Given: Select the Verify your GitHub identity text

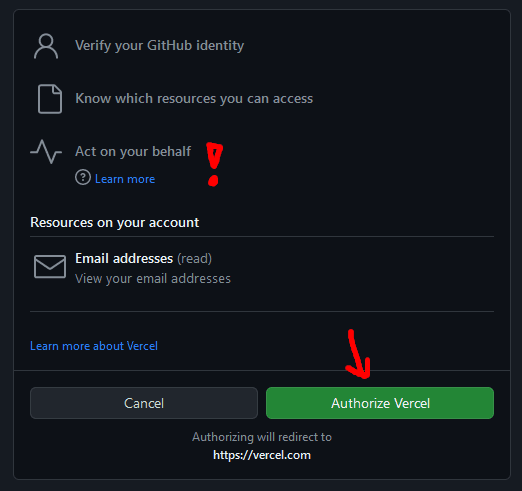Looking at the screenshot, I should coord(160,46).
